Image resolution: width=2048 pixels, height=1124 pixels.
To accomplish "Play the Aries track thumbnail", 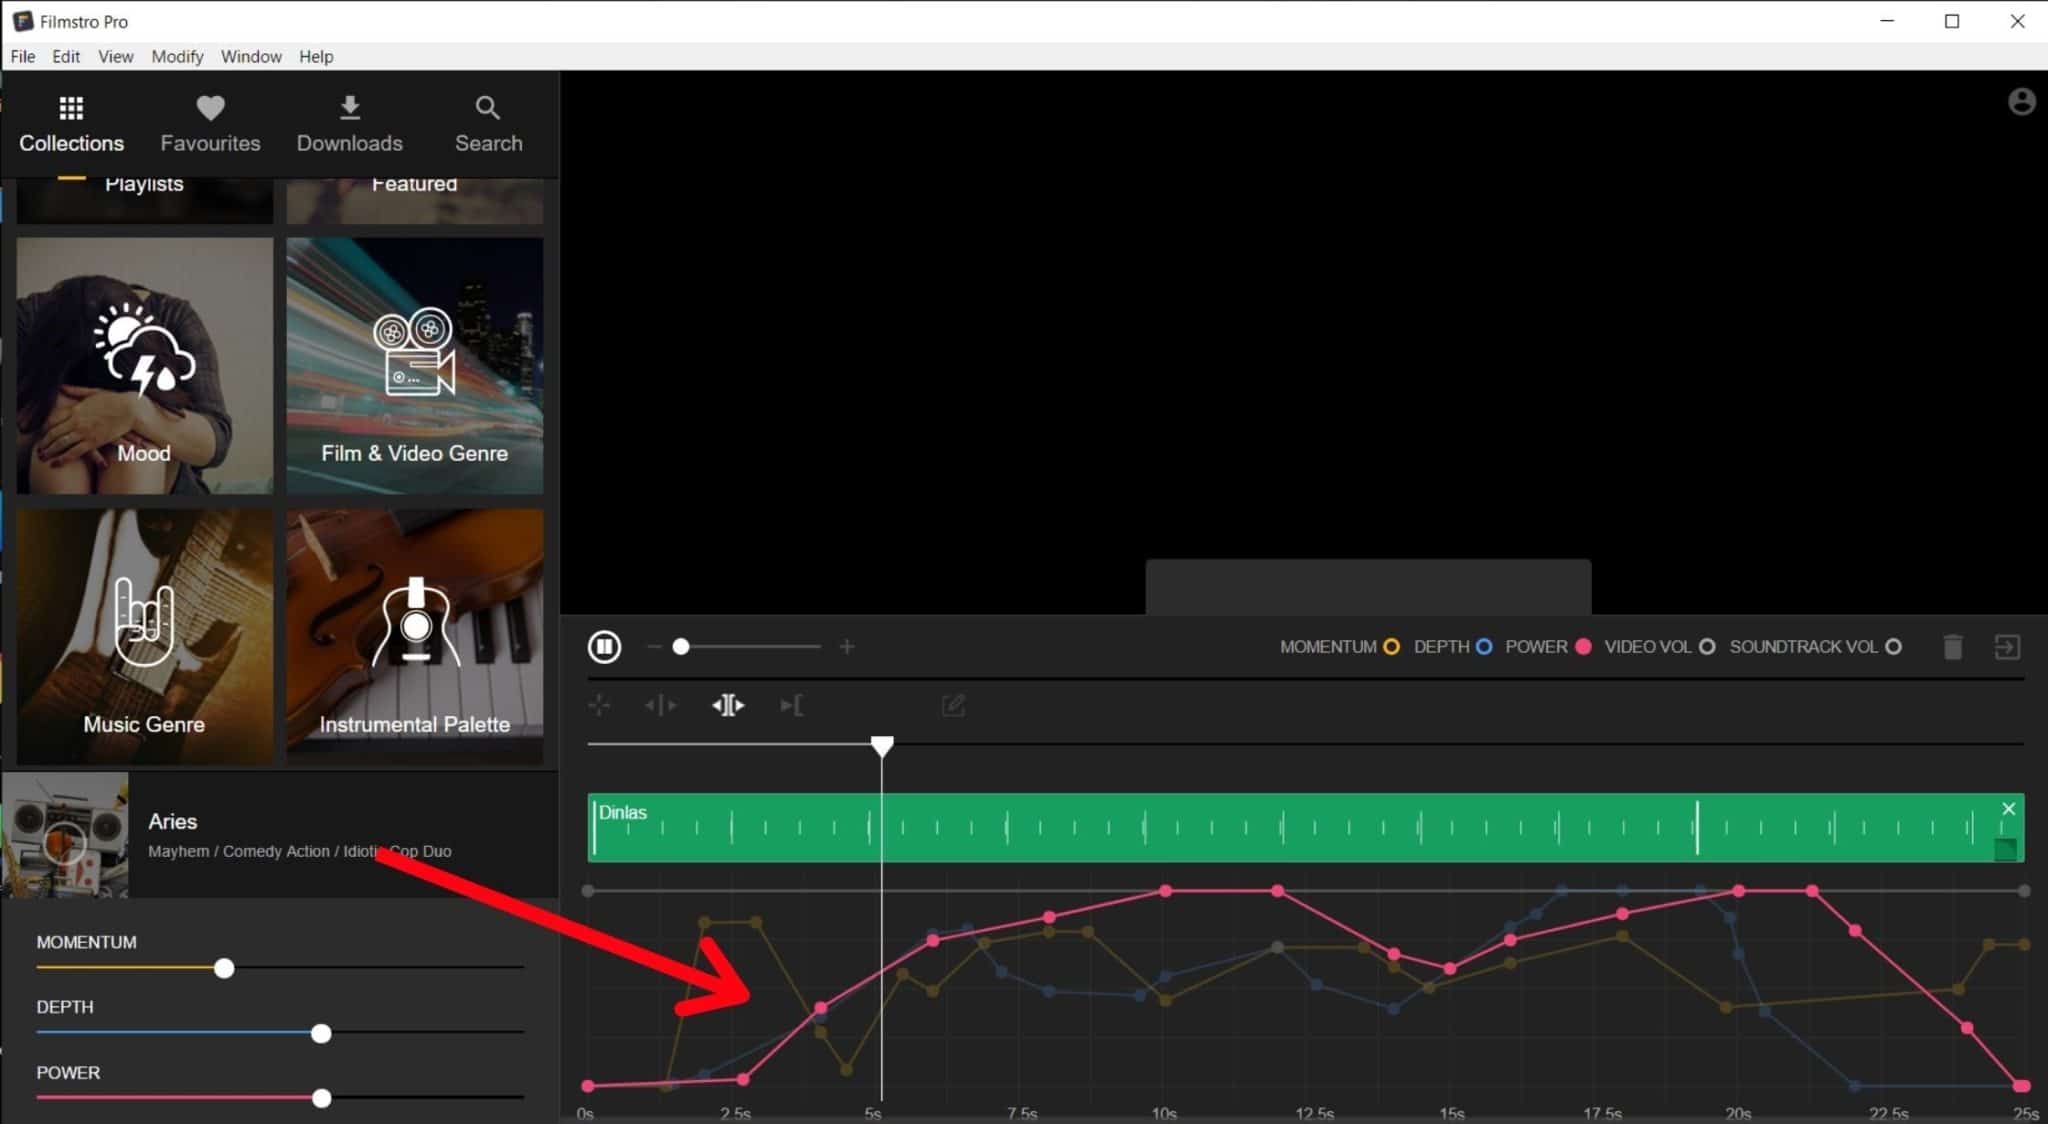I will coord(65,834).
